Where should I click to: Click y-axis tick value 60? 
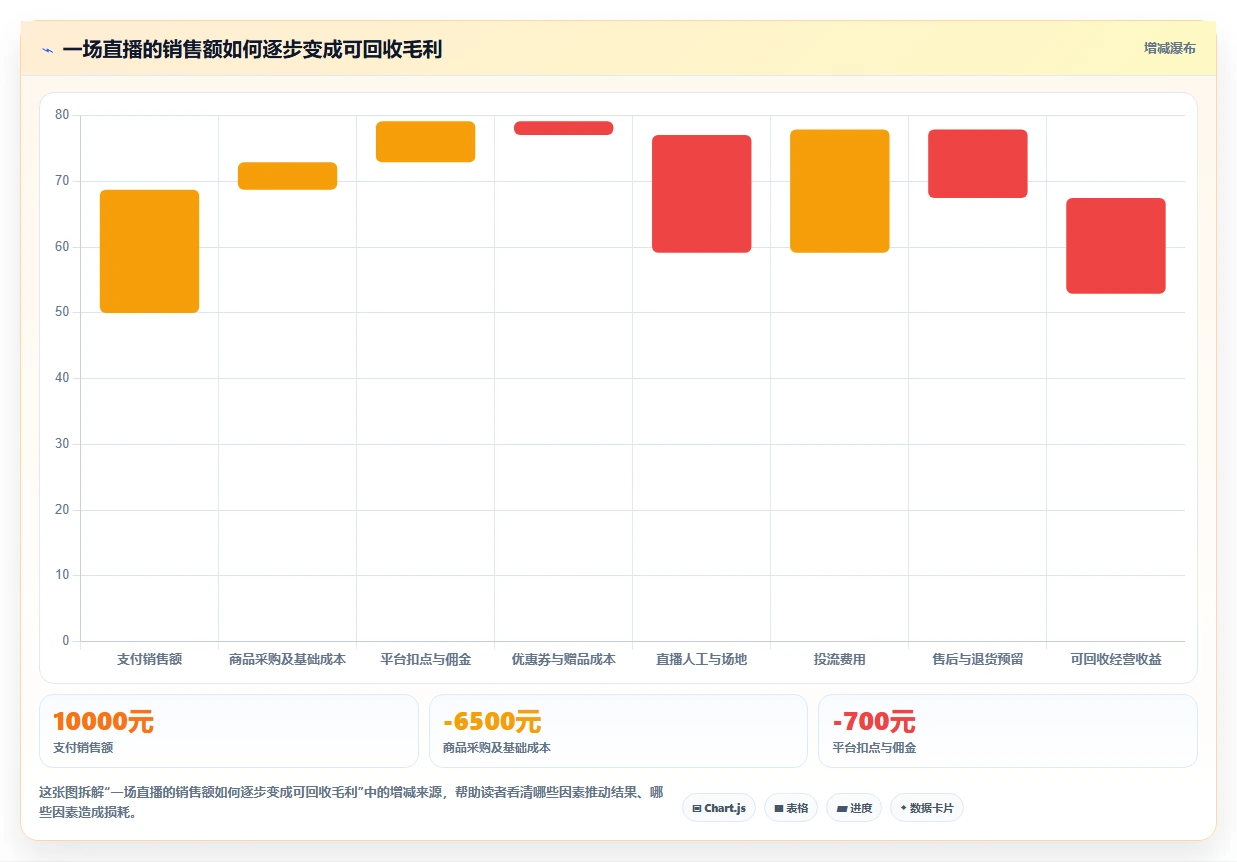62,246
